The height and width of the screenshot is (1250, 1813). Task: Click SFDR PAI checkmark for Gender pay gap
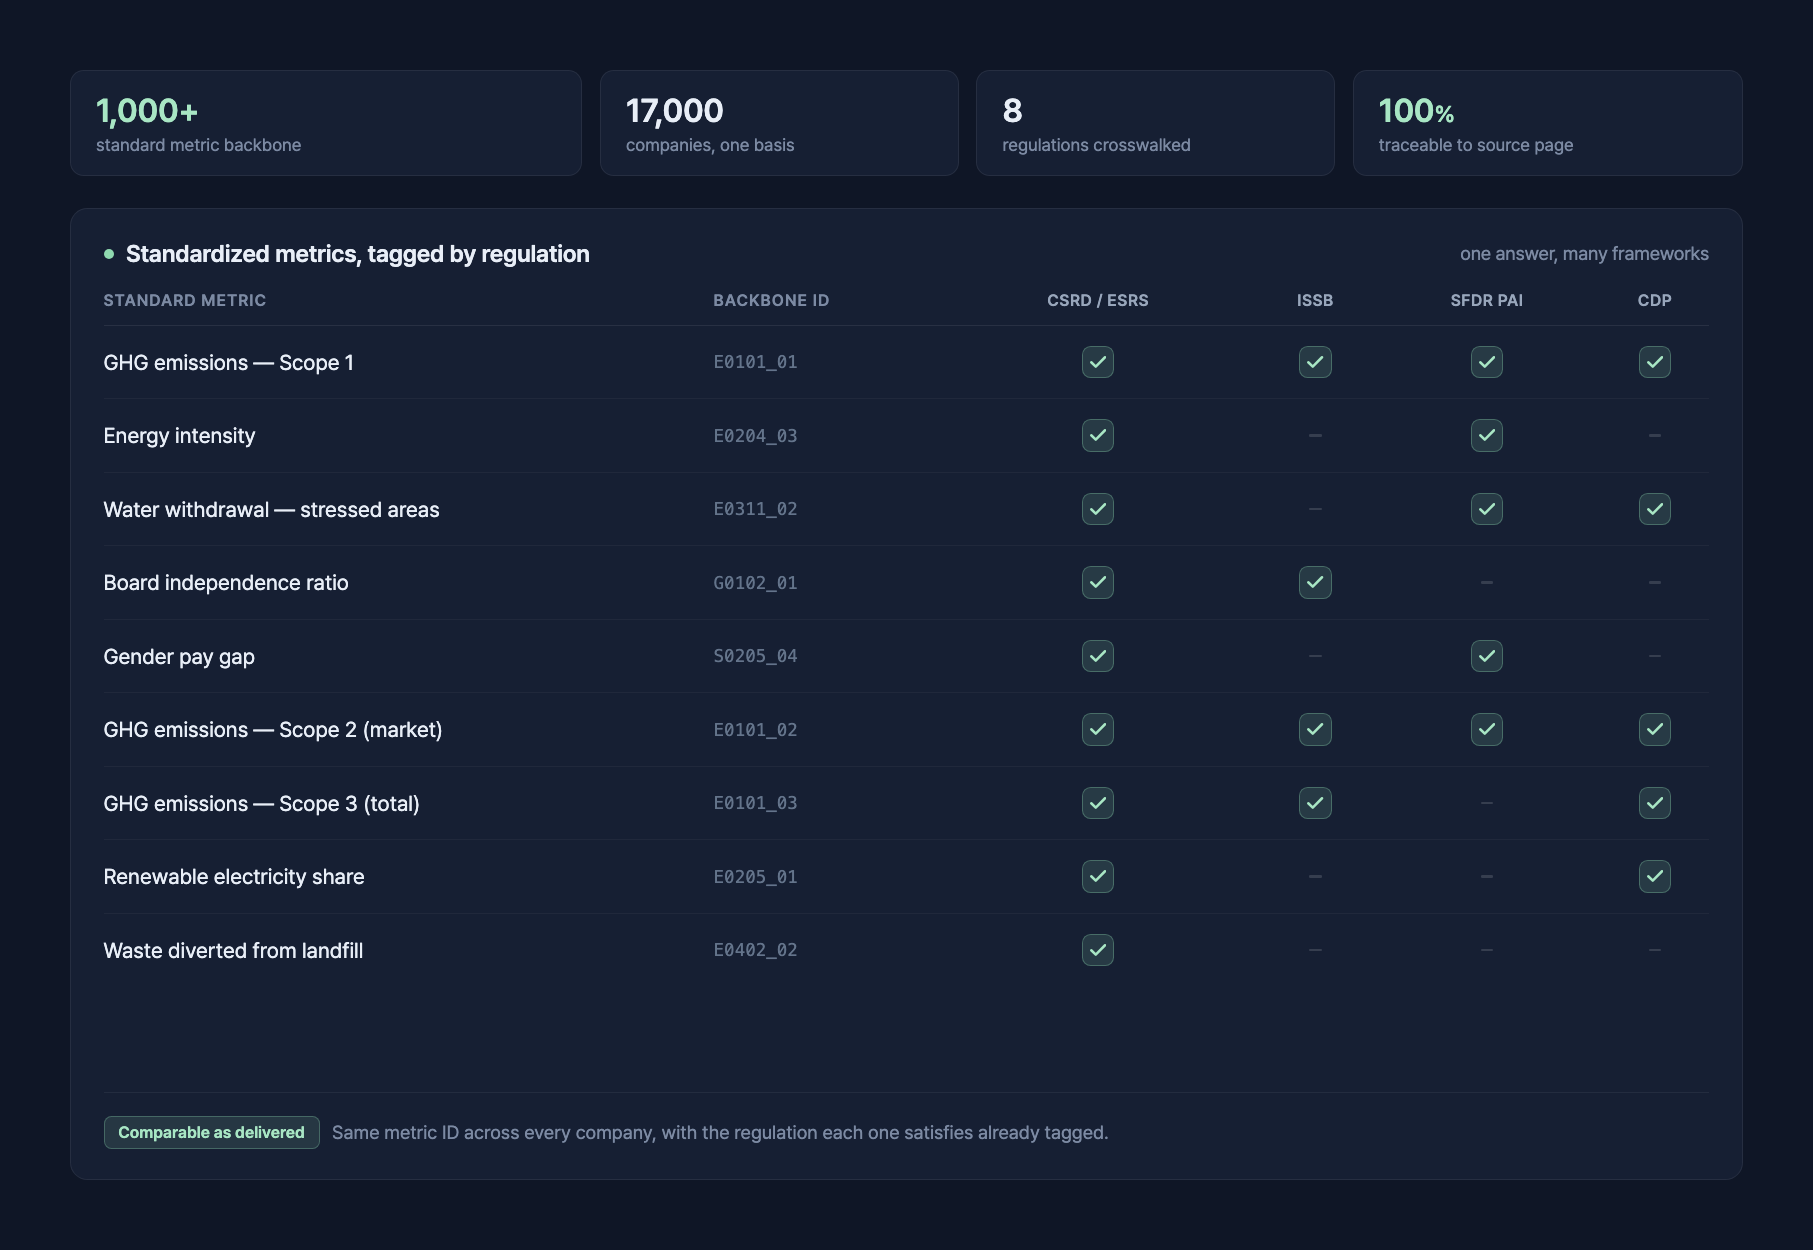click(1487, 656)
